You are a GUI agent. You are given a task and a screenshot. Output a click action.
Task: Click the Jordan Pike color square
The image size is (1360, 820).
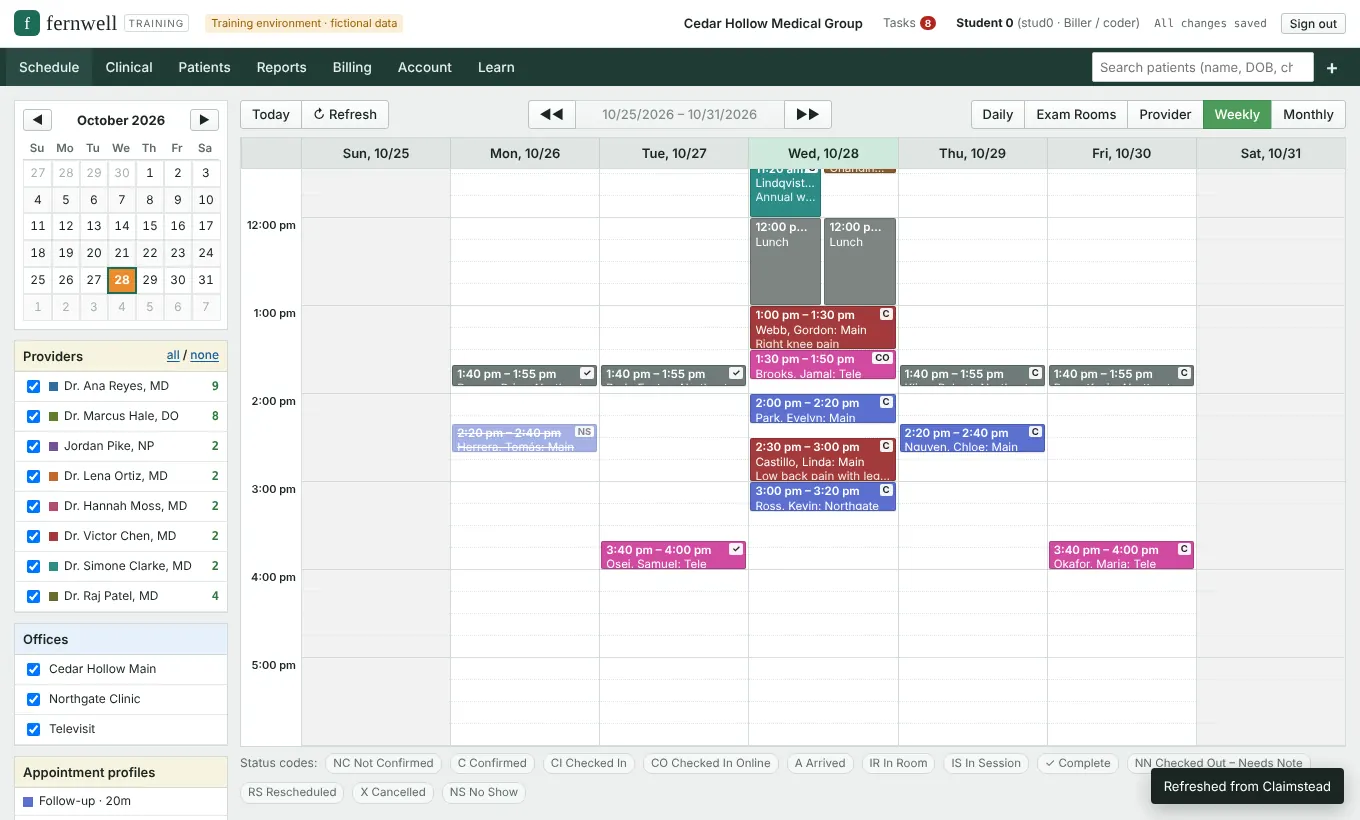(x=54, y=446)
